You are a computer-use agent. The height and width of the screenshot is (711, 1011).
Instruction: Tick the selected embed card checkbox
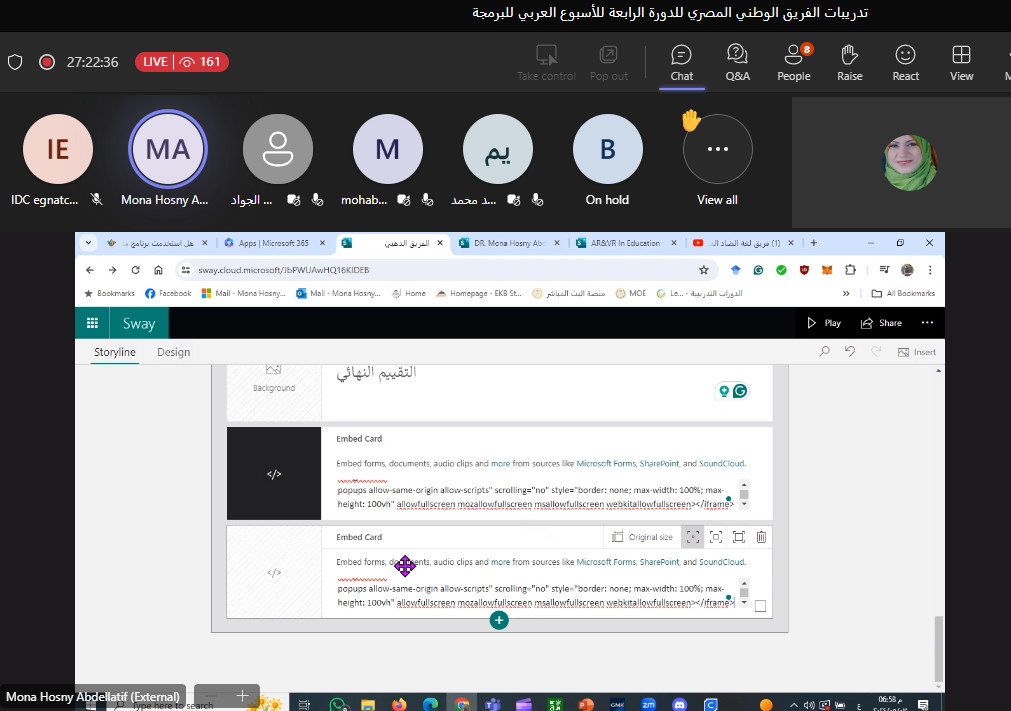point(760,606)
